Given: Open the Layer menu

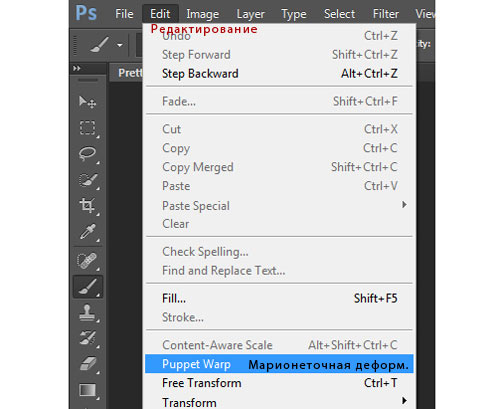Looking at the screenshot, I should pyautogui.click(x=250, y=14).
